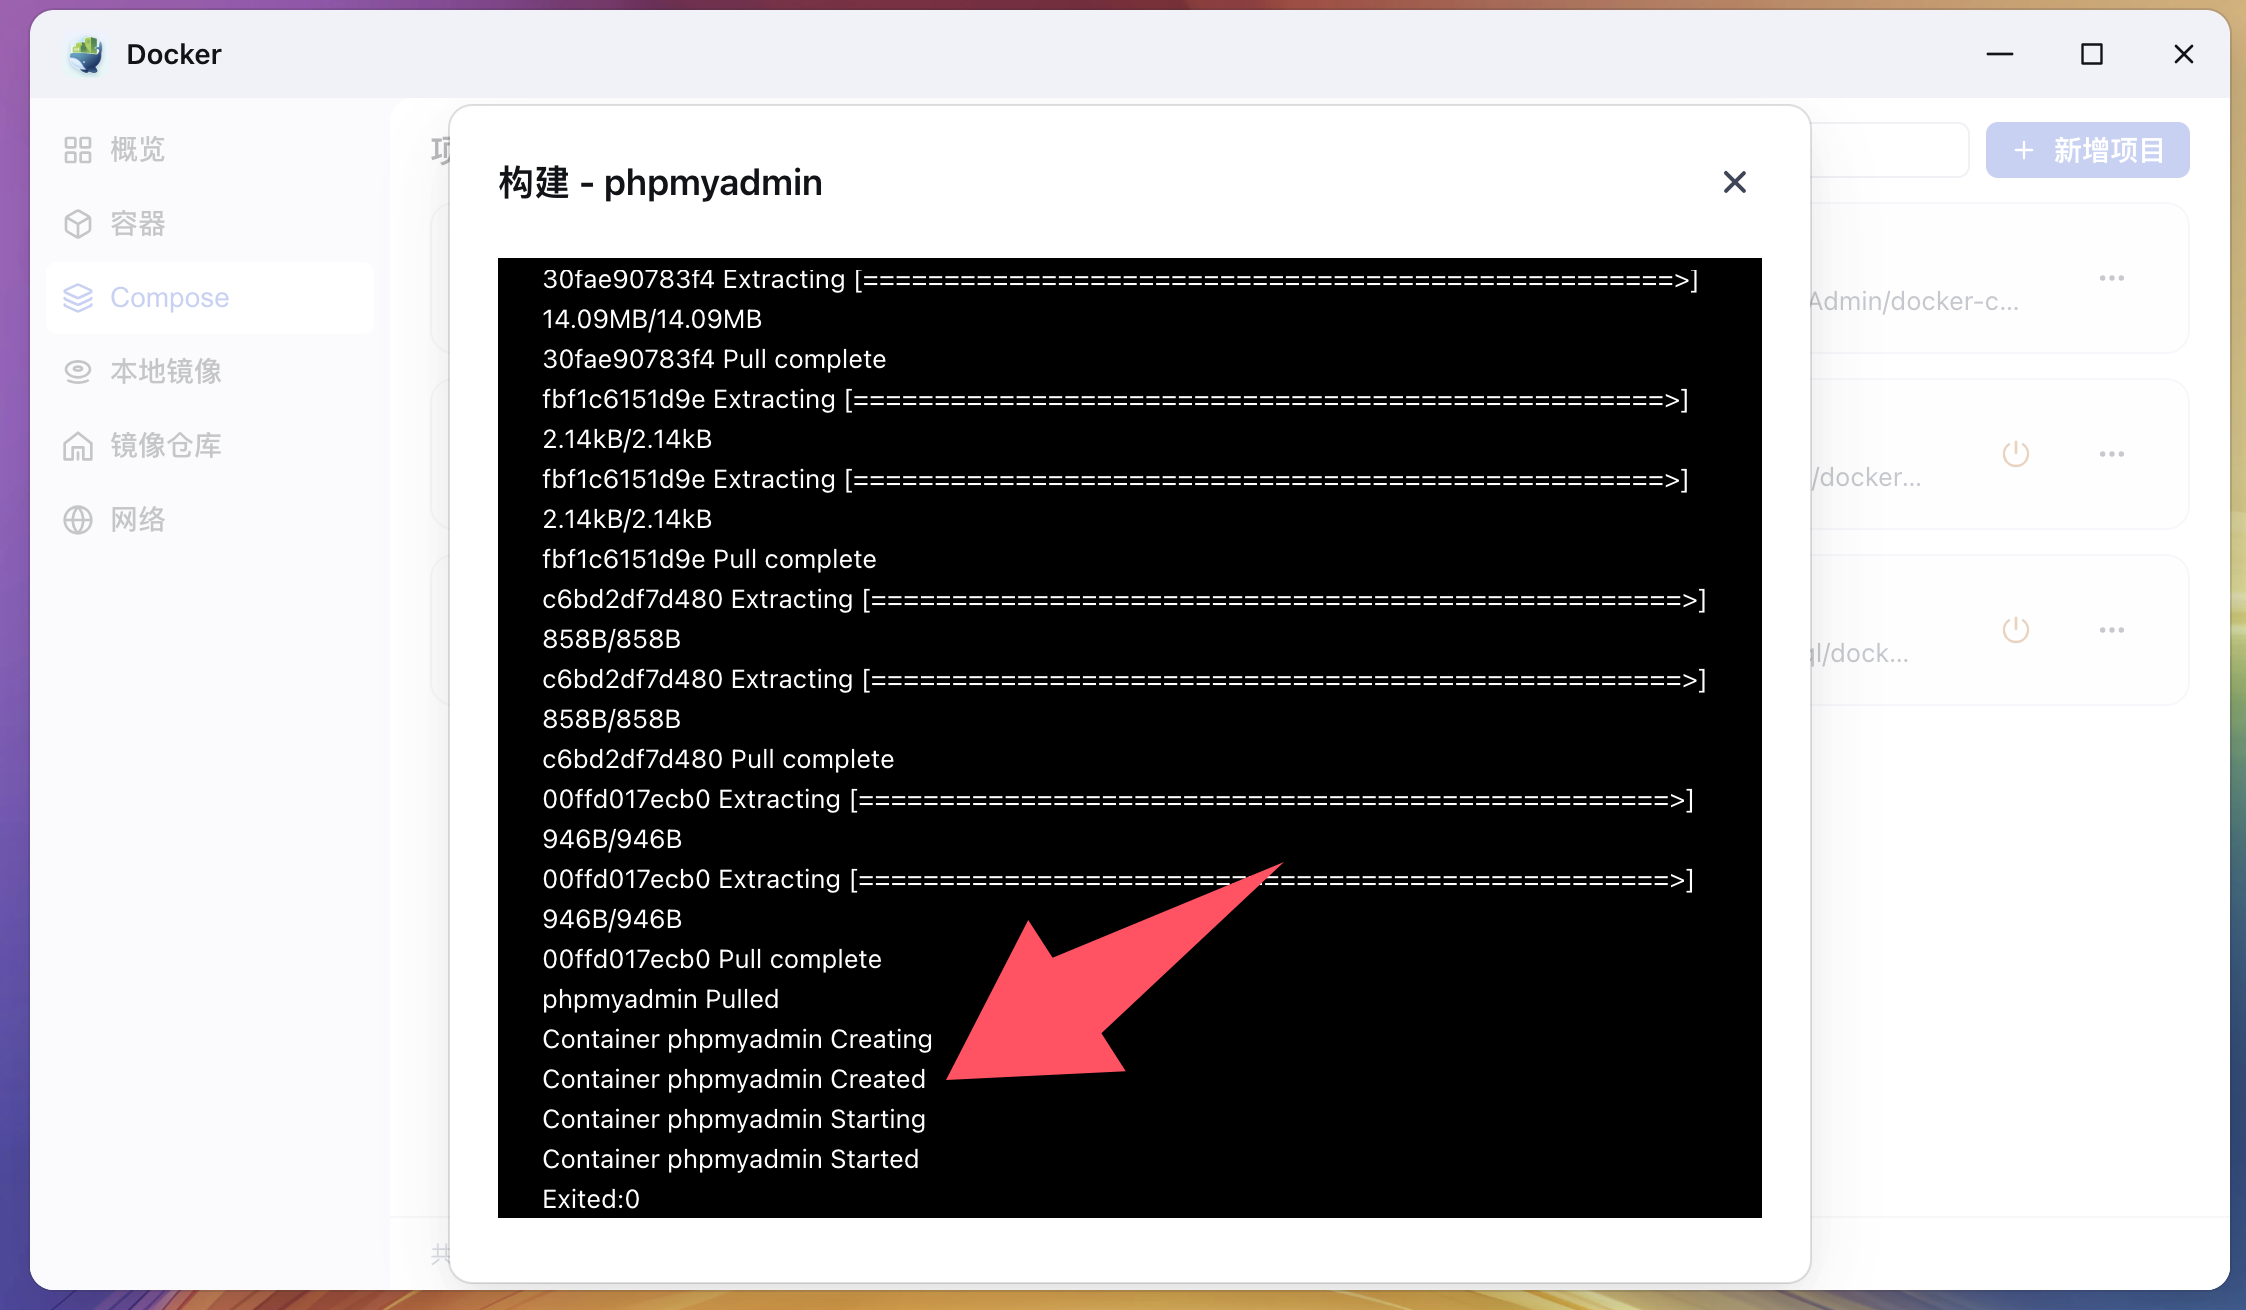Image resolution: width=2246 pixels, height=1310 pixels.
Task: Select the Compose layers icon
Action: [78, 298]
